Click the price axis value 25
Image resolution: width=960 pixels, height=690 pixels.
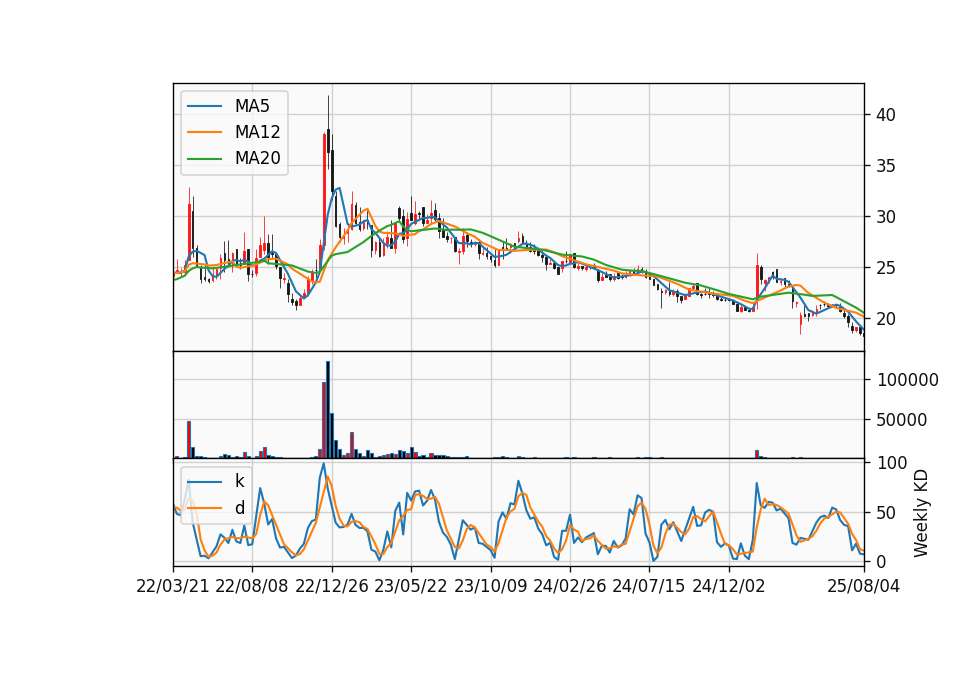tap(886, 268)
